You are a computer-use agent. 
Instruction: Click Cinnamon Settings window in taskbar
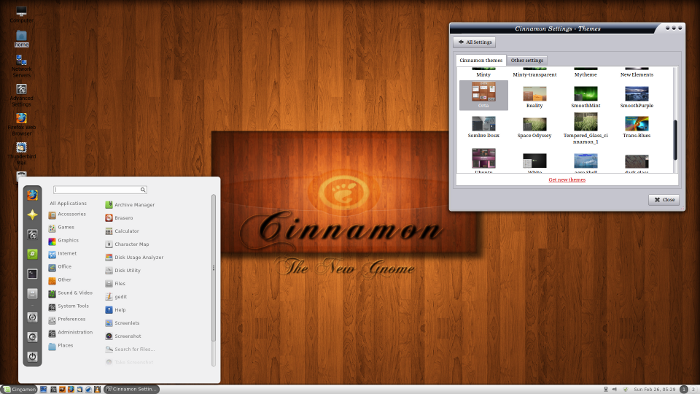132,389
